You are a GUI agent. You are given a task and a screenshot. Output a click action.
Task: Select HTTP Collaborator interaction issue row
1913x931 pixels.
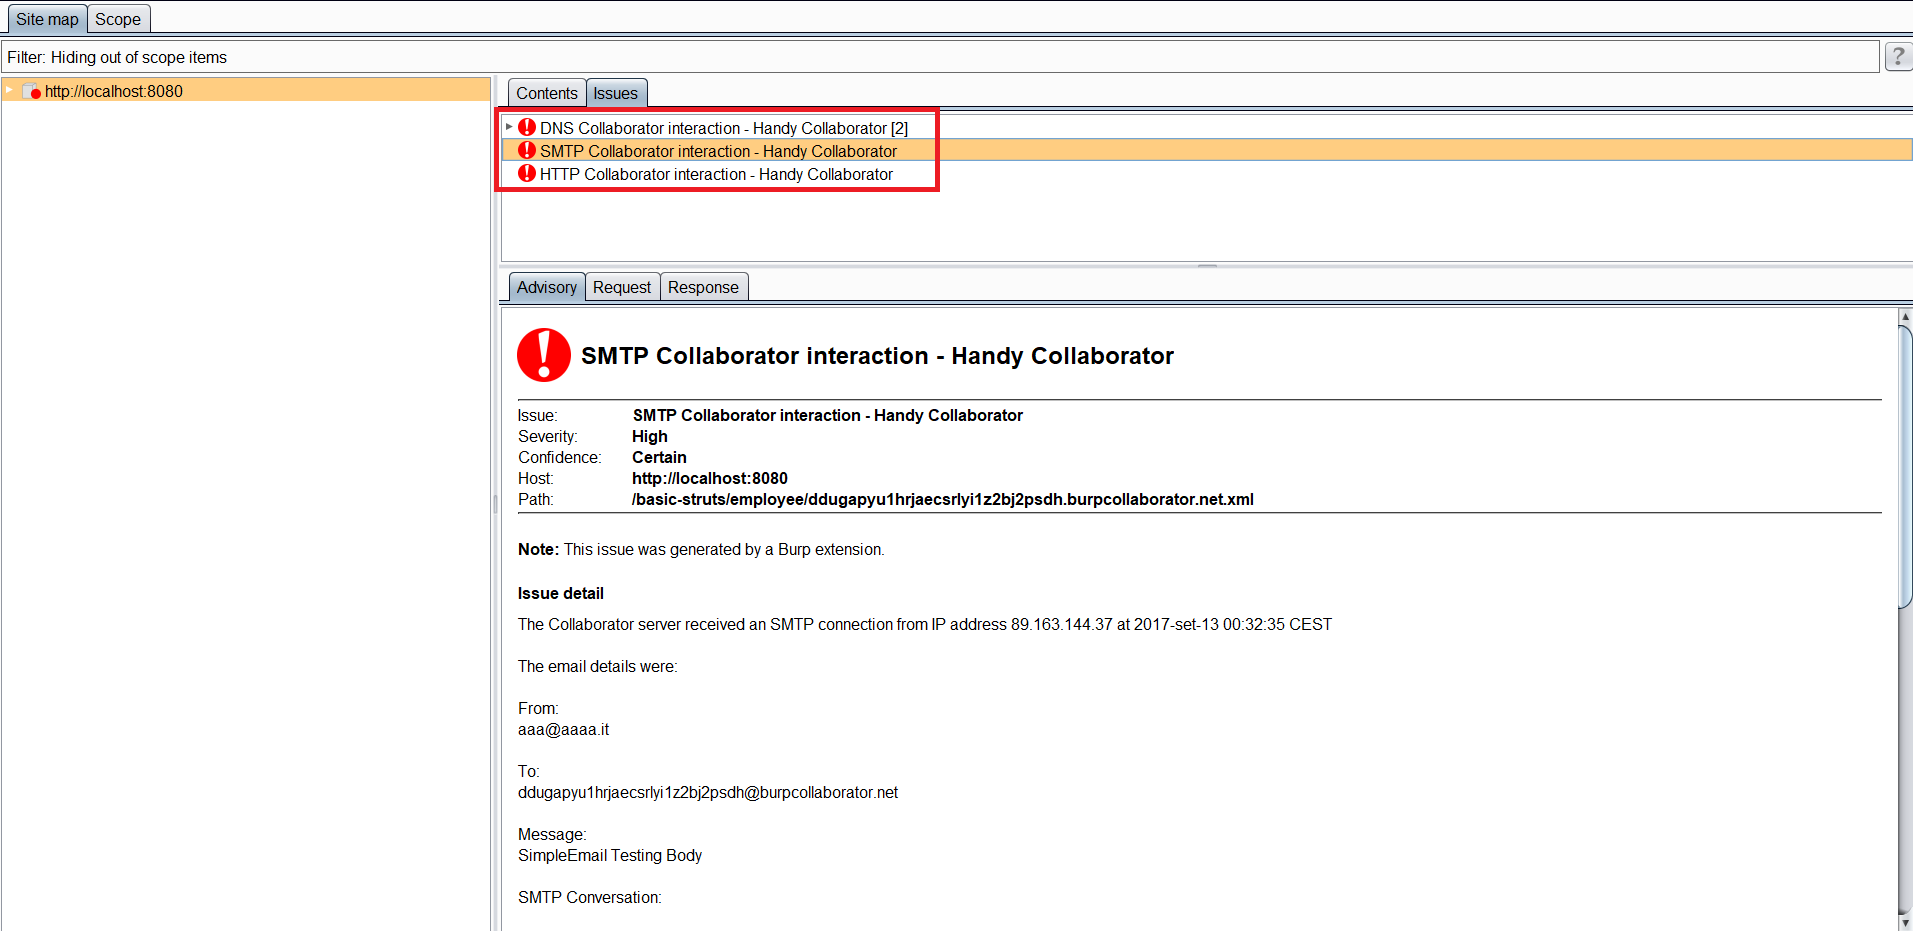1207,174
